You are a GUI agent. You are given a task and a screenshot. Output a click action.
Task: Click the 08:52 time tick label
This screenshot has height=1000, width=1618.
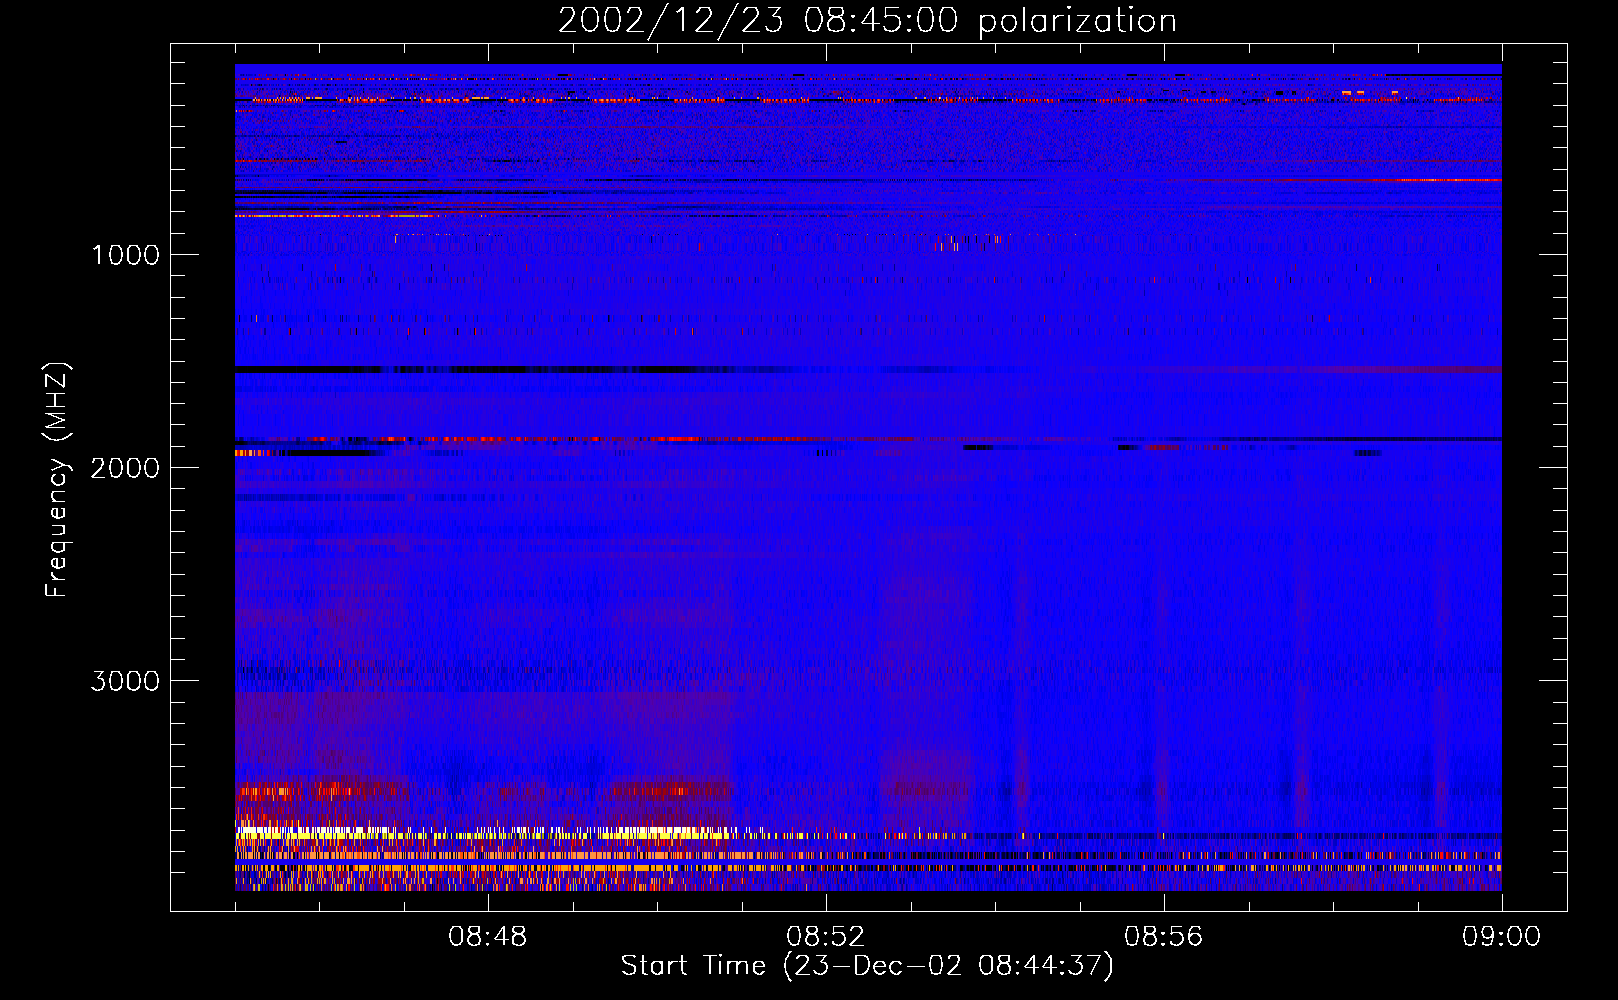[825, 937]
